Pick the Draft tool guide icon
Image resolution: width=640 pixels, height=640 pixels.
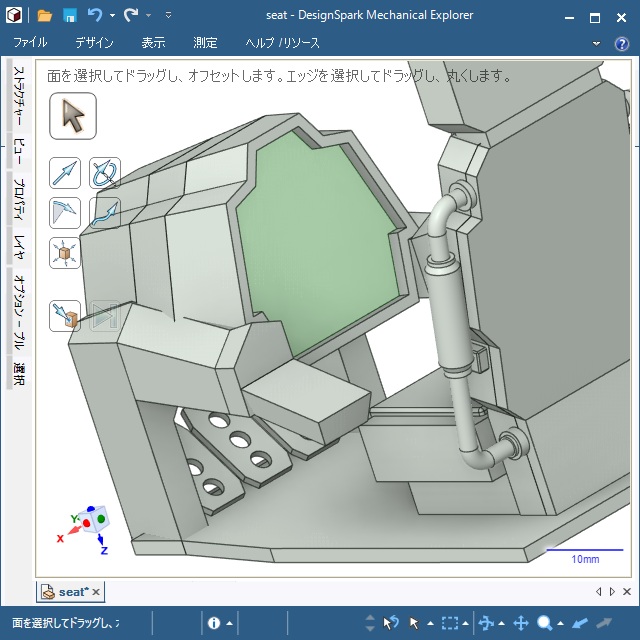(x=65, y=212)
